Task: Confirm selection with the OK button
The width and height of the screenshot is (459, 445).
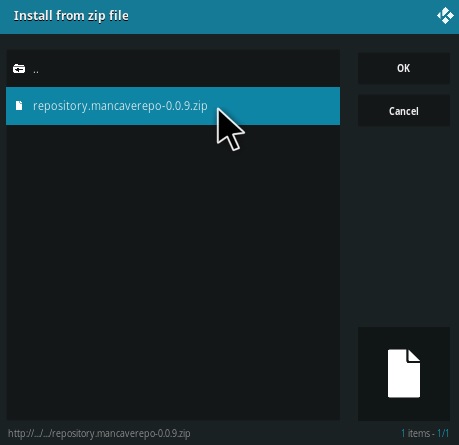Action: 404,68
